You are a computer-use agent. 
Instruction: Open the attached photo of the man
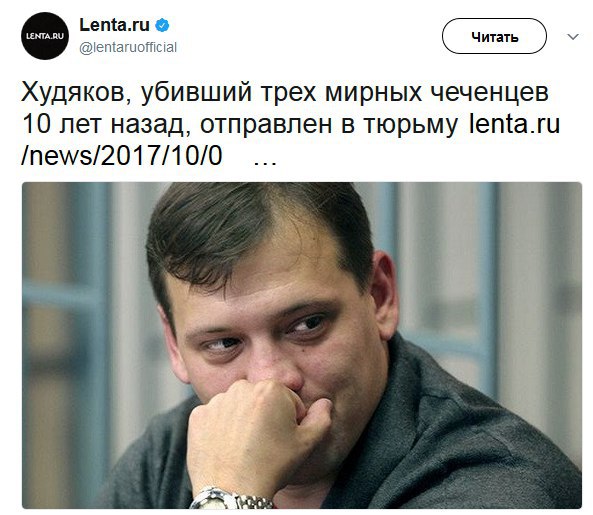click(x=301, y=345)
